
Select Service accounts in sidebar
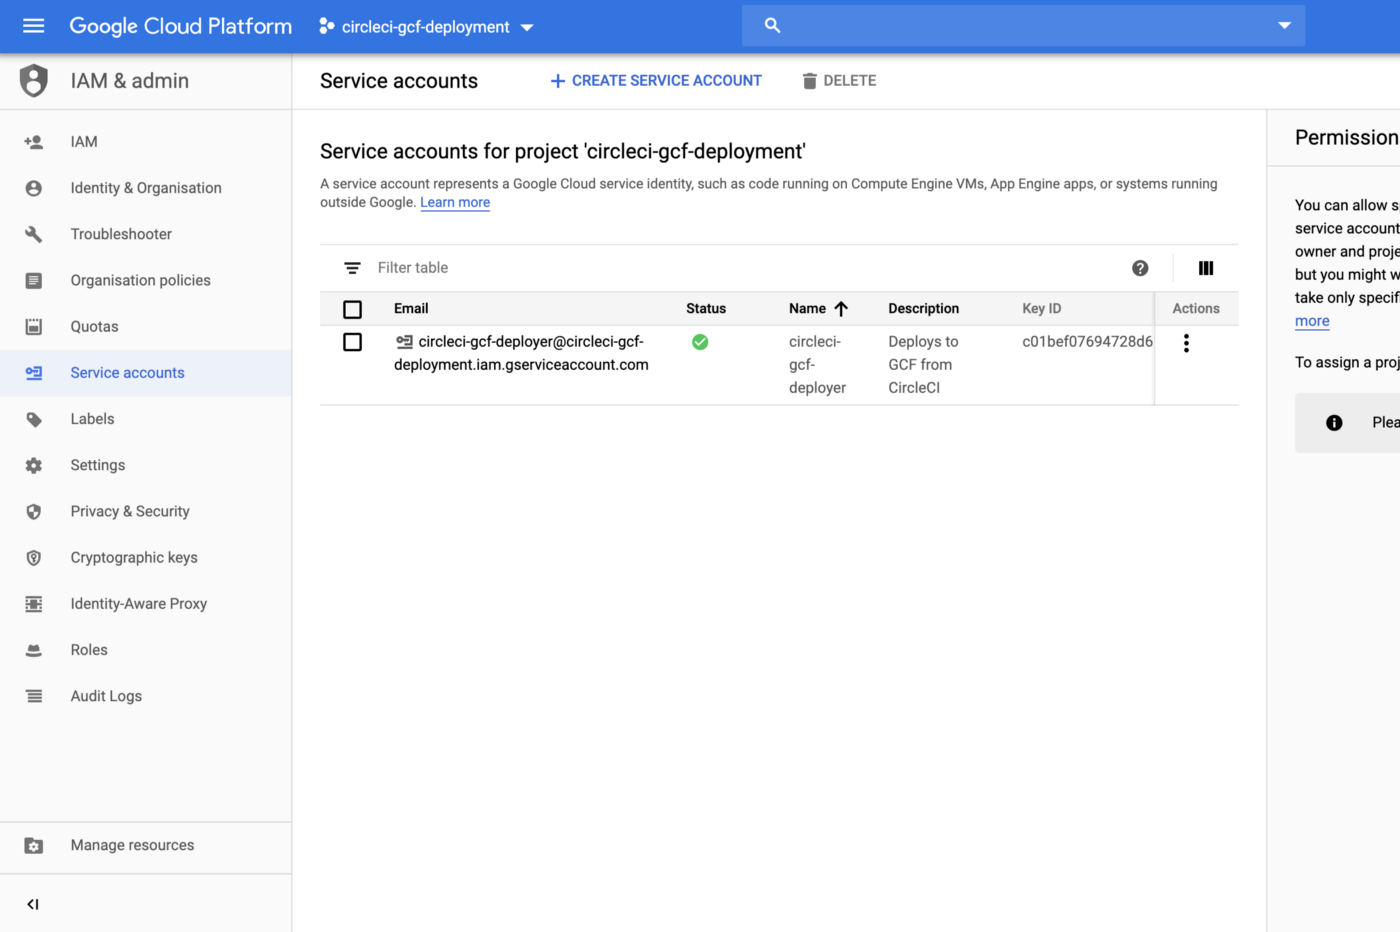[128, 373]
